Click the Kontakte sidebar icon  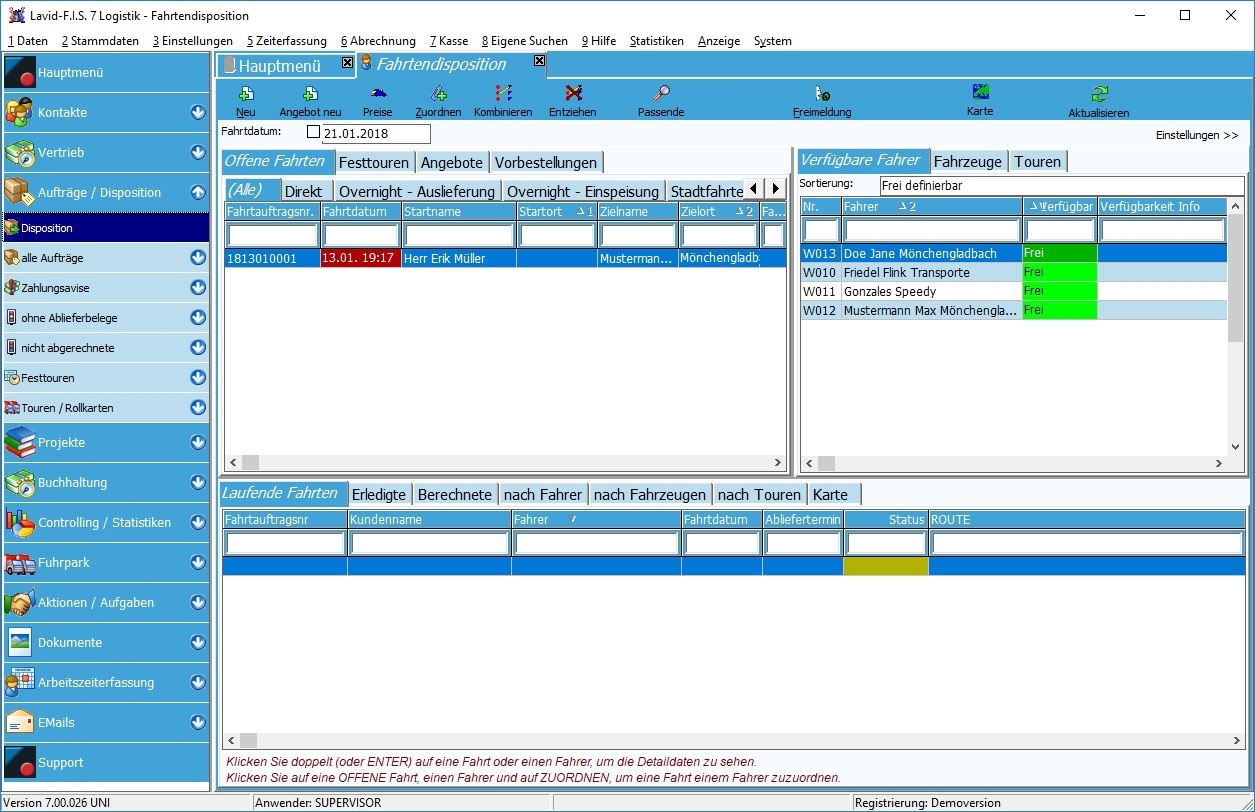pyautogui.click(x=20, y=112)
